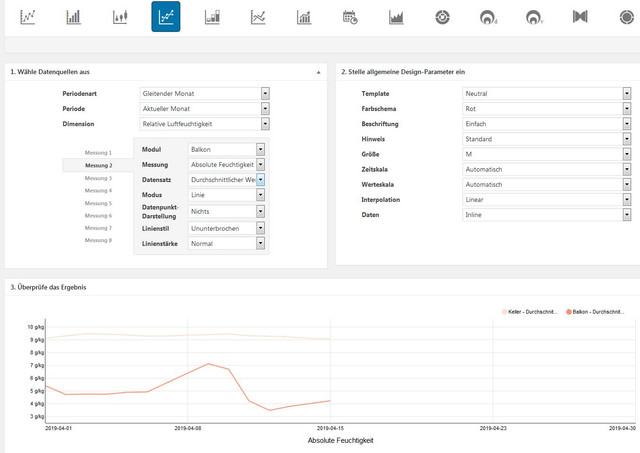Open the Messung 4 tab
This screenshot has width=640, height=453.
[98, 191]
